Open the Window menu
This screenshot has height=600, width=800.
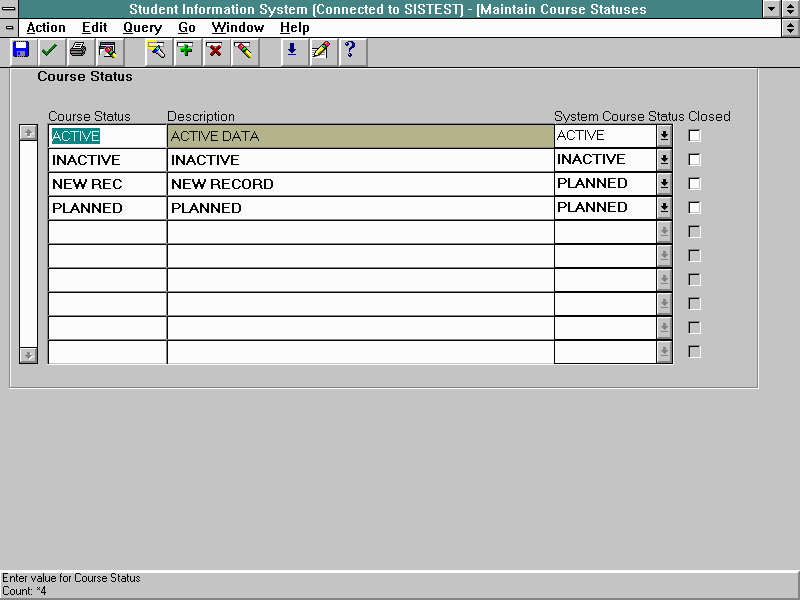(237, 28)
